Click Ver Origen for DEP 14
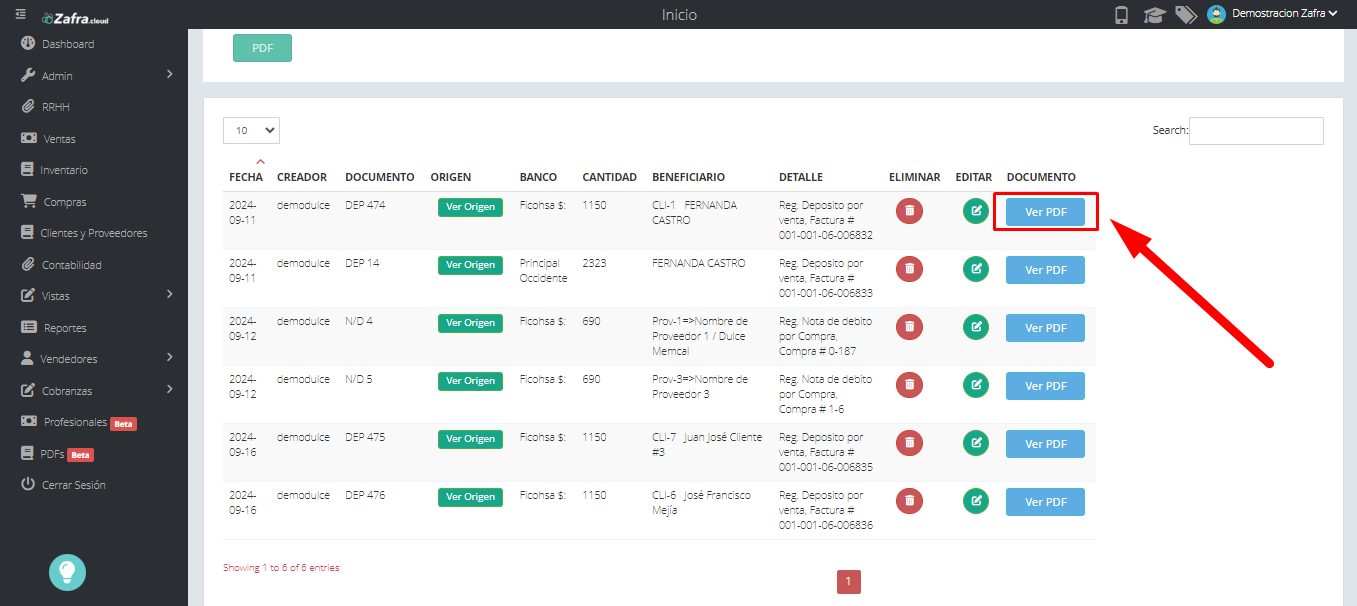 [x=470, y=265]
